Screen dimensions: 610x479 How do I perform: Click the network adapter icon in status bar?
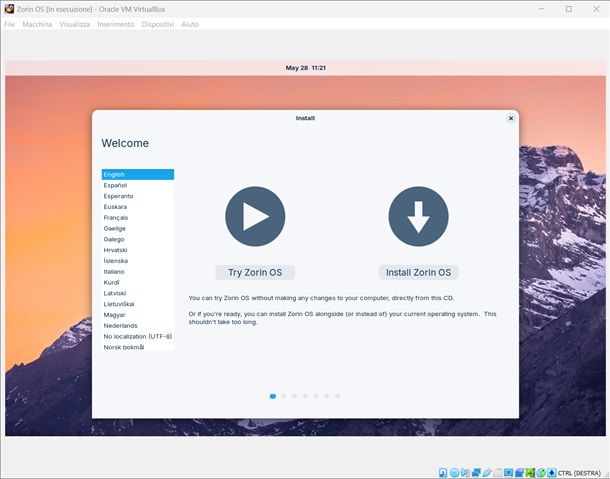point(476,473)
